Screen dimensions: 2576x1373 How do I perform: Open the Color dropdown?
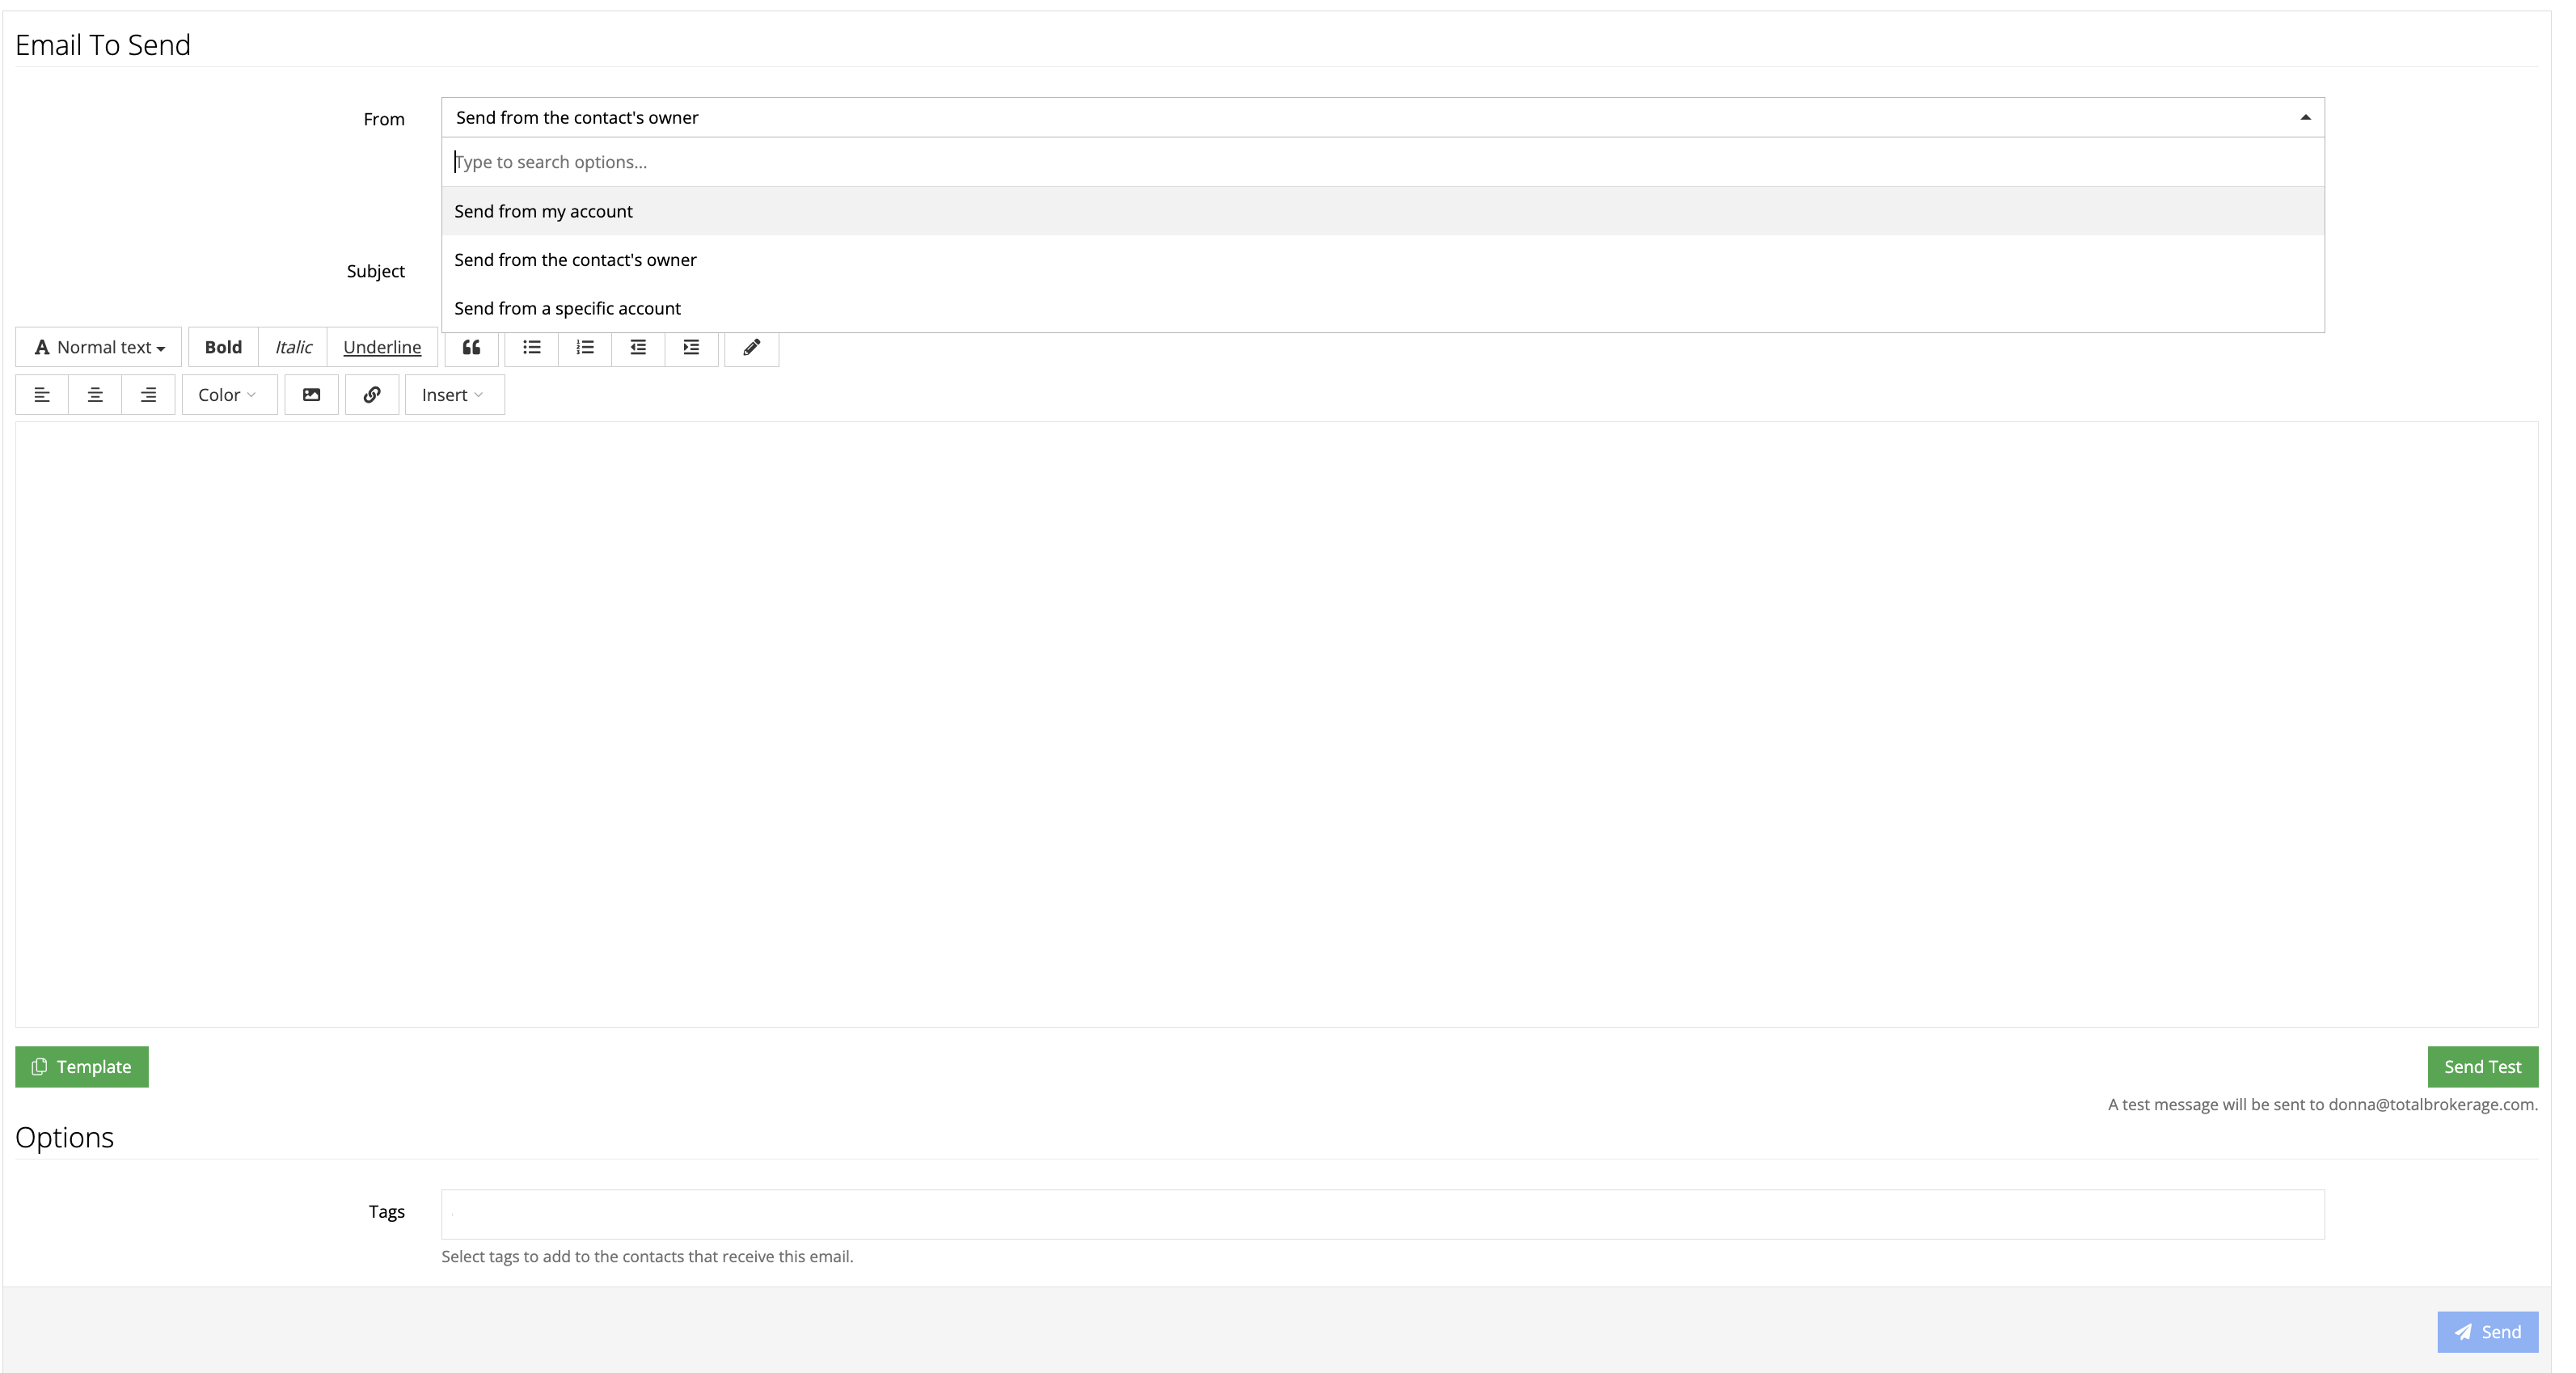click(x=228, y=395)
